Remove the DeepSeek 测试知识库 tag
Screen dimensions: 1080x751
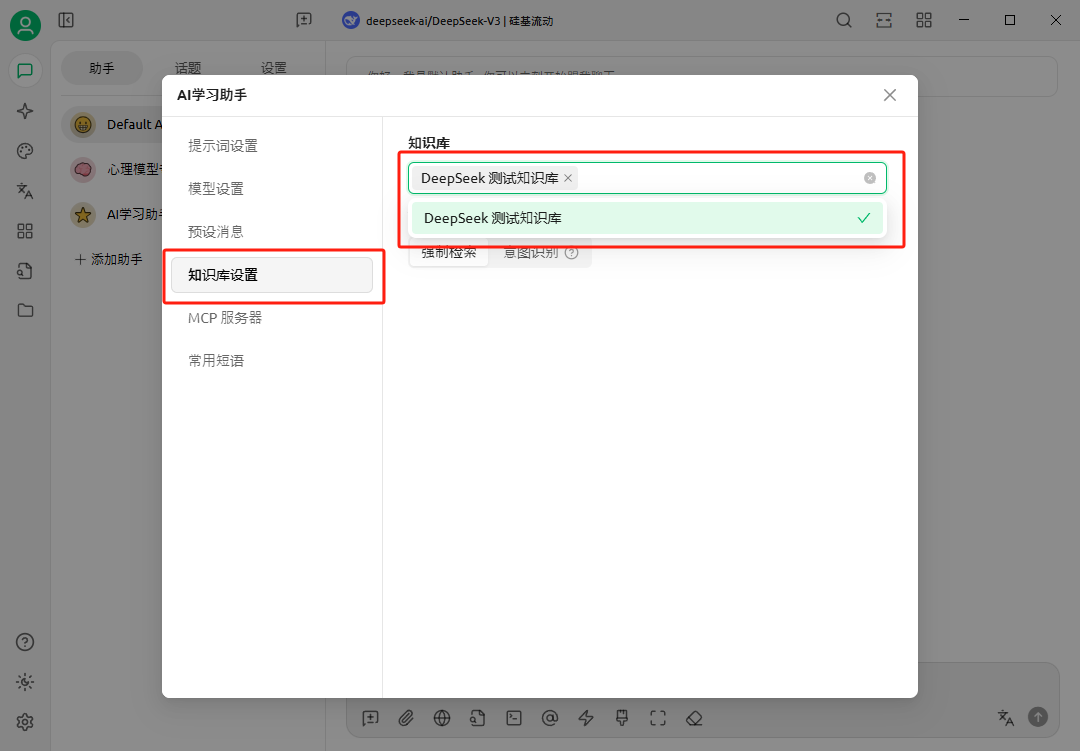tap(568, 178)
